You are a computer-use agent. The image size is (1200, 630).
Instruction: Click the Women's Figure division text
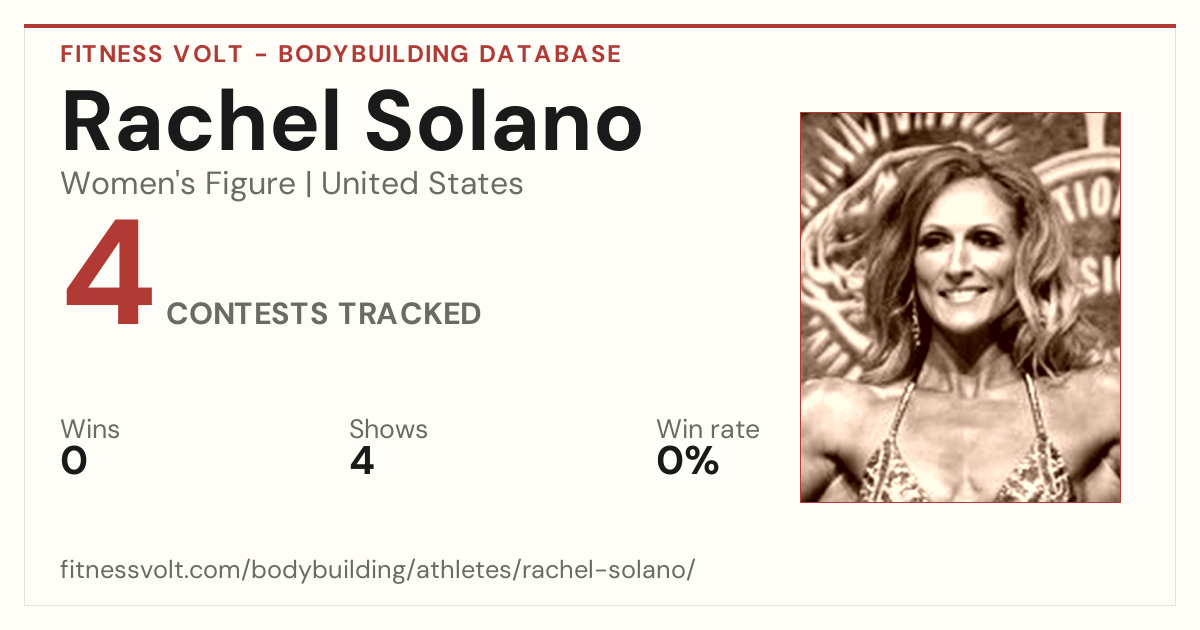pyautogui.click(x=178, y=184)
